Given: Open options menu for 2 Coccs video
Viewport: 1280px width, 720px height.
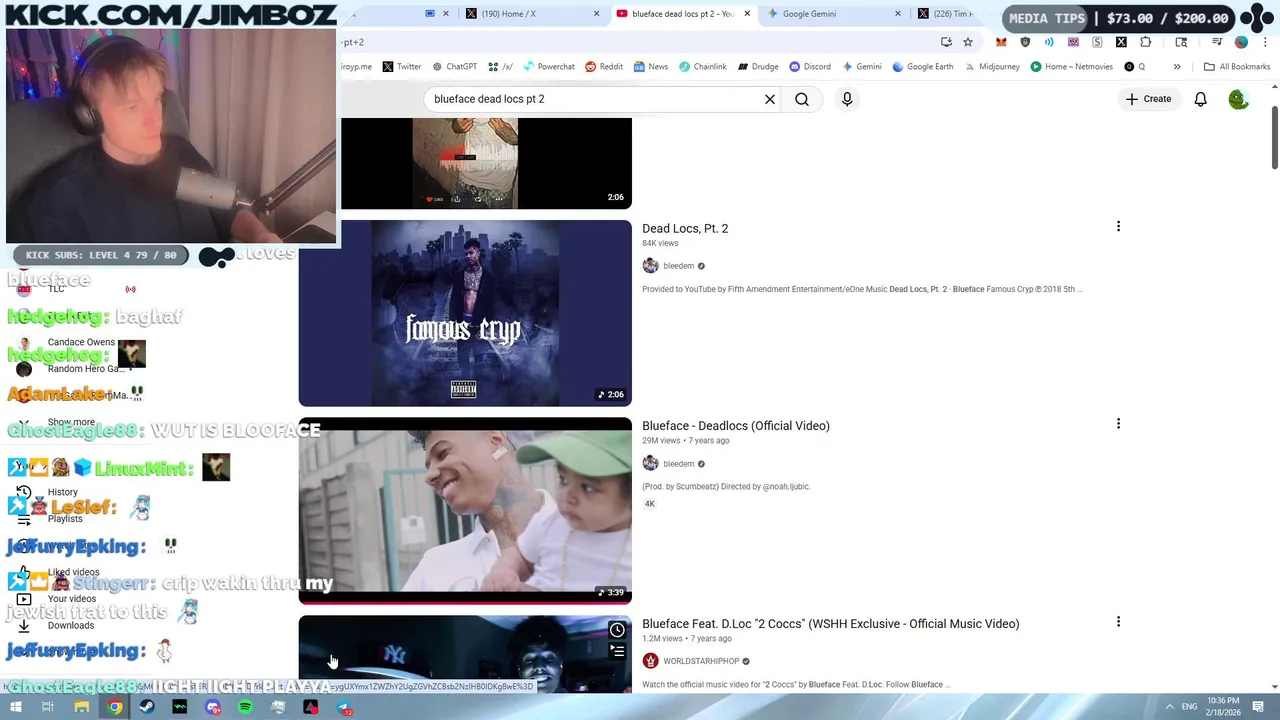Looking at the screenshot, I should pyautogui.click(x=1118, y=622).
